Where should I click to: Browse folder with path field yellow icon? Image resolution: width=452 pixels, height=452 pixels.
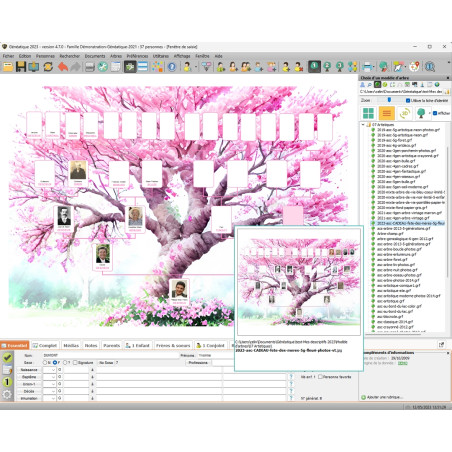click(447, 91)
